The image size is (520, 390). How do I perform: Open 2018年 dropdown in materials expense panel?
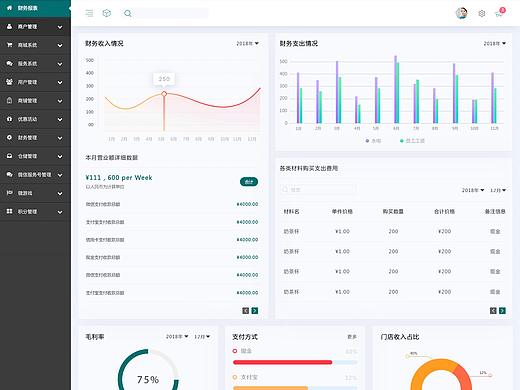(473, 190)
